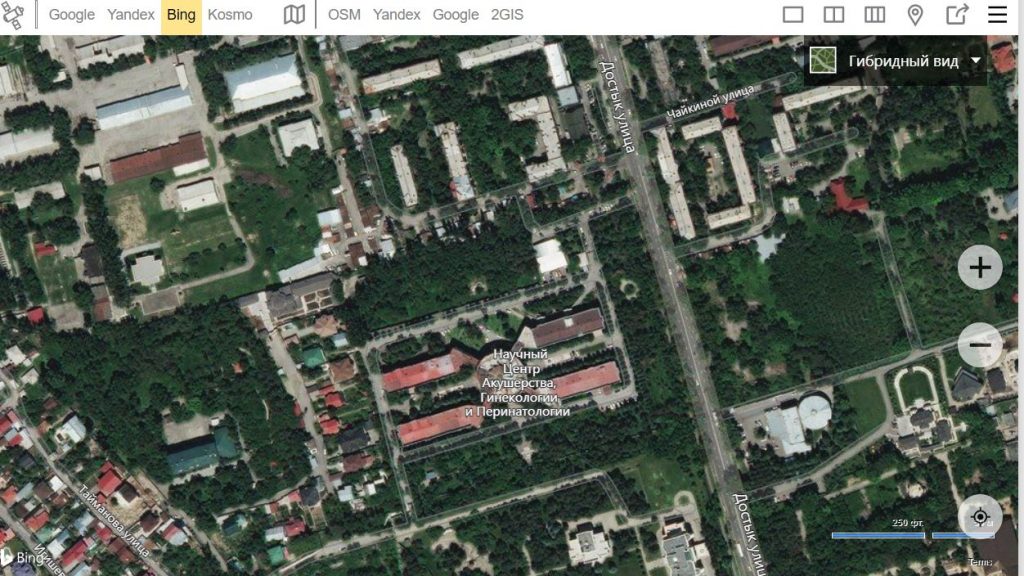Viewport: 1024px width, 576px height.
Task: Select the highlighted Bing satellite tab
Action: pos(181,16)
